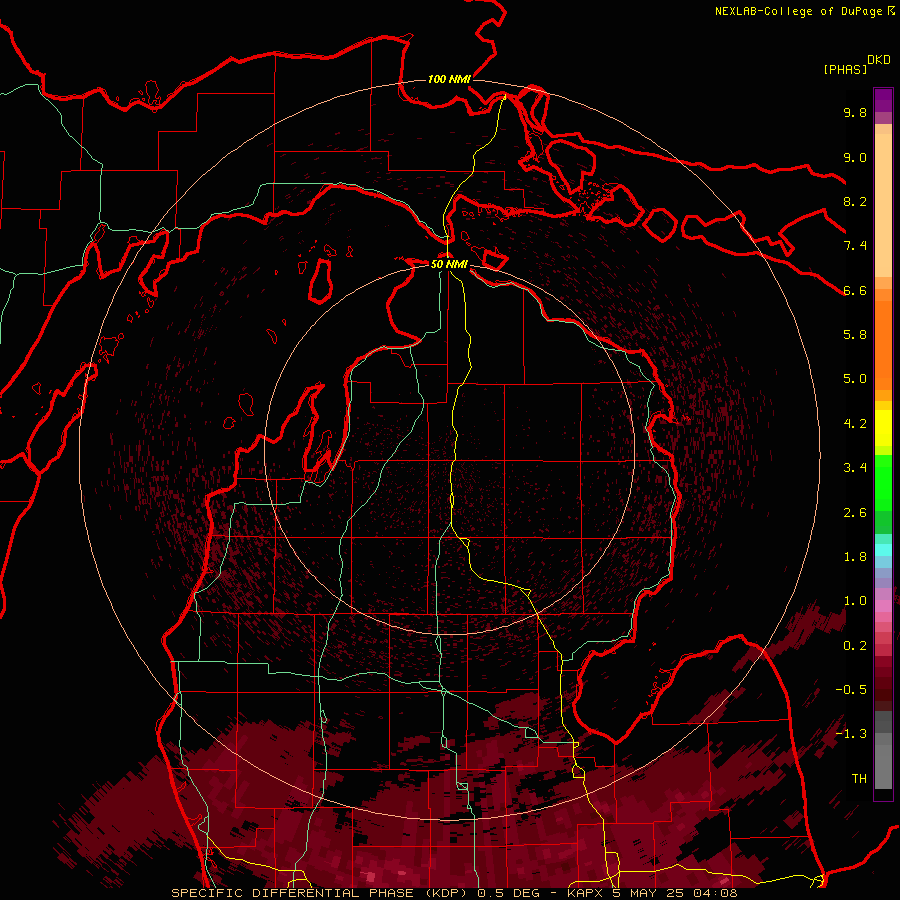Click the NEXLAB-College of DuPage credit text
The width and height of the screenshot is (900, 900).
point(799,11)
